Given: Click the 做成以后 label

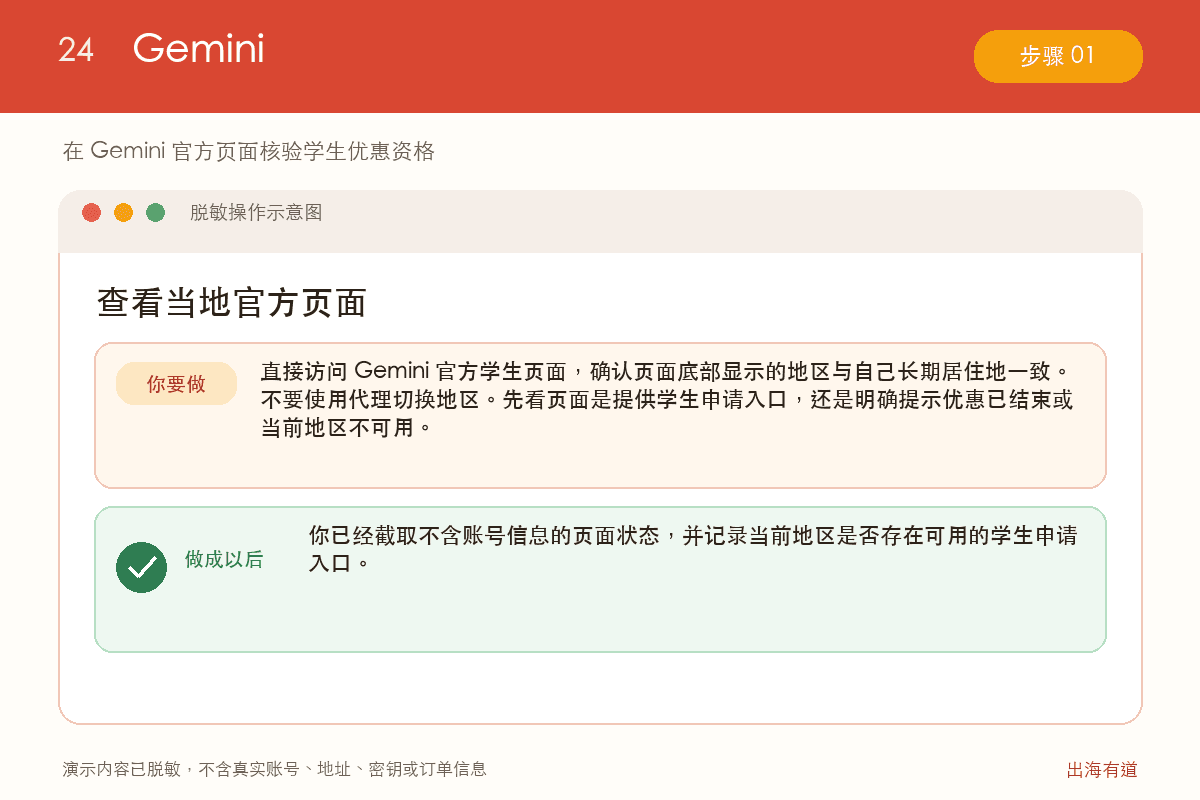Looking at the screenshot, I should [x=224, y=560].
